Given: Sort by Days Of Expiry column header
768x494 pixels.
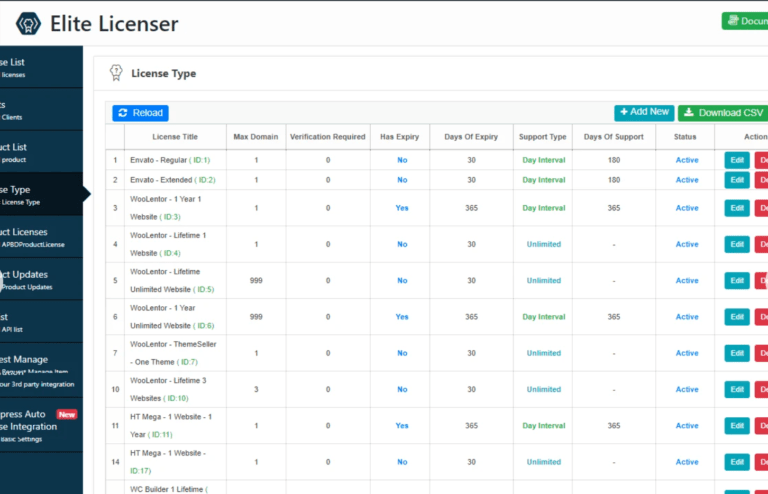Looking at the screenshot, I should tap(471, 137).
